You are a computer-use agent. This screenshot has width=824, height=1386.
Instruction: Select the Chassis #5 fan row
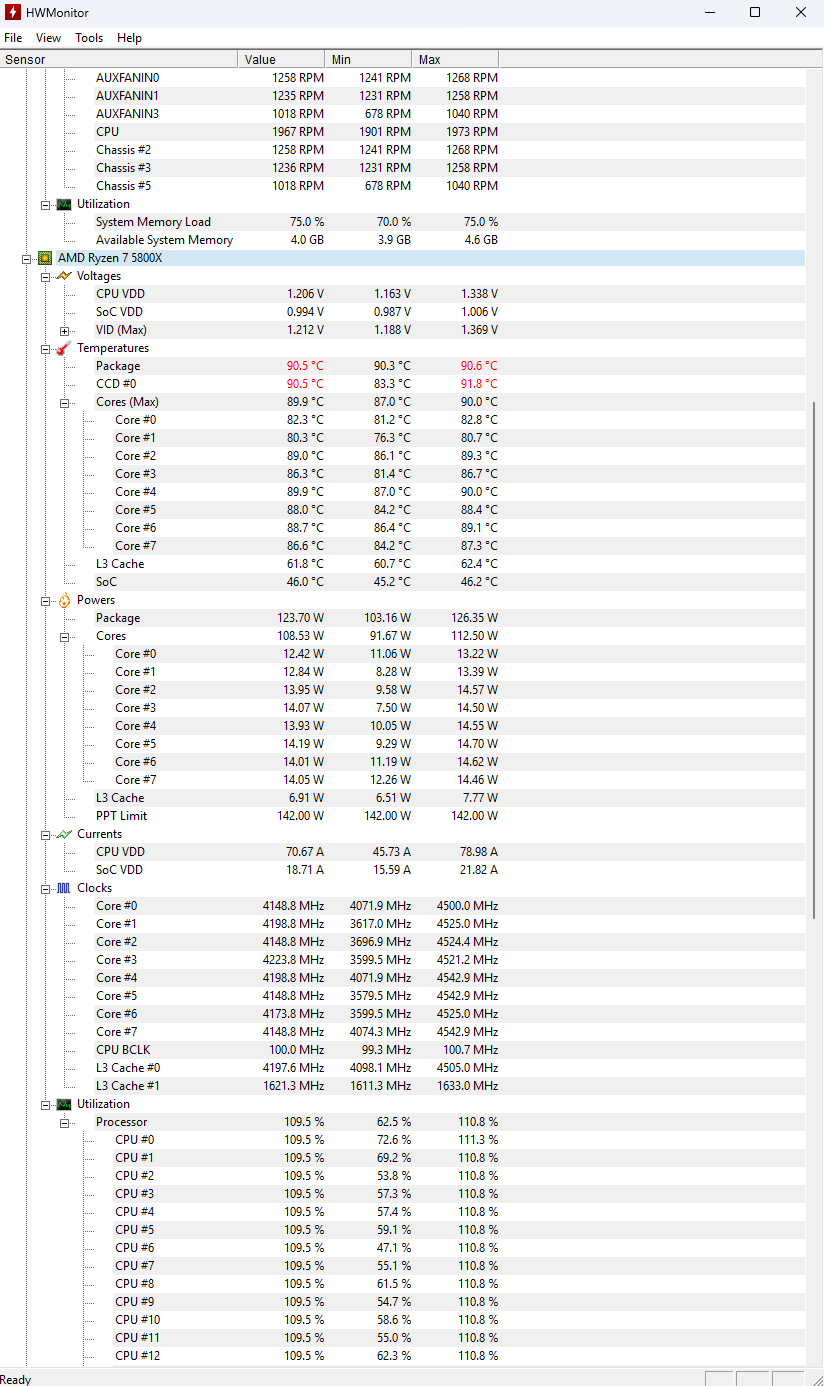(402, 186)
